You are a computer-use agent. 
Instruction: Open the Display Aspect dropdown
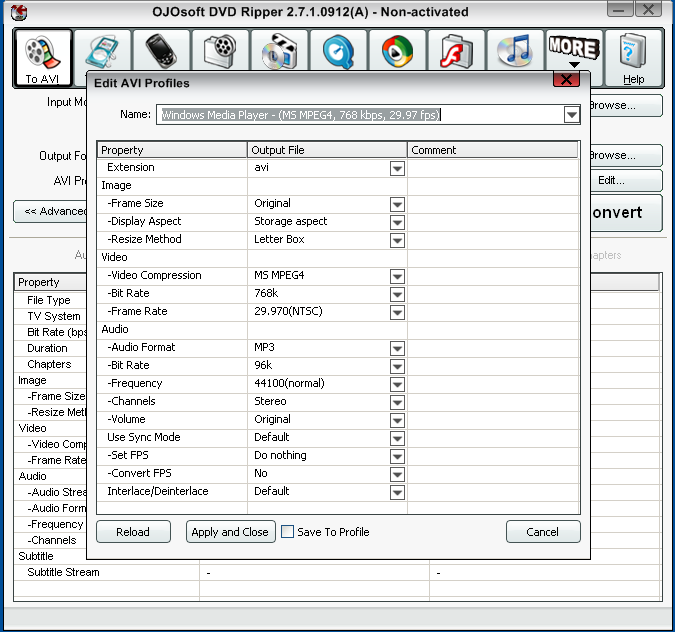pyautogui.click(x=397, y=223)
